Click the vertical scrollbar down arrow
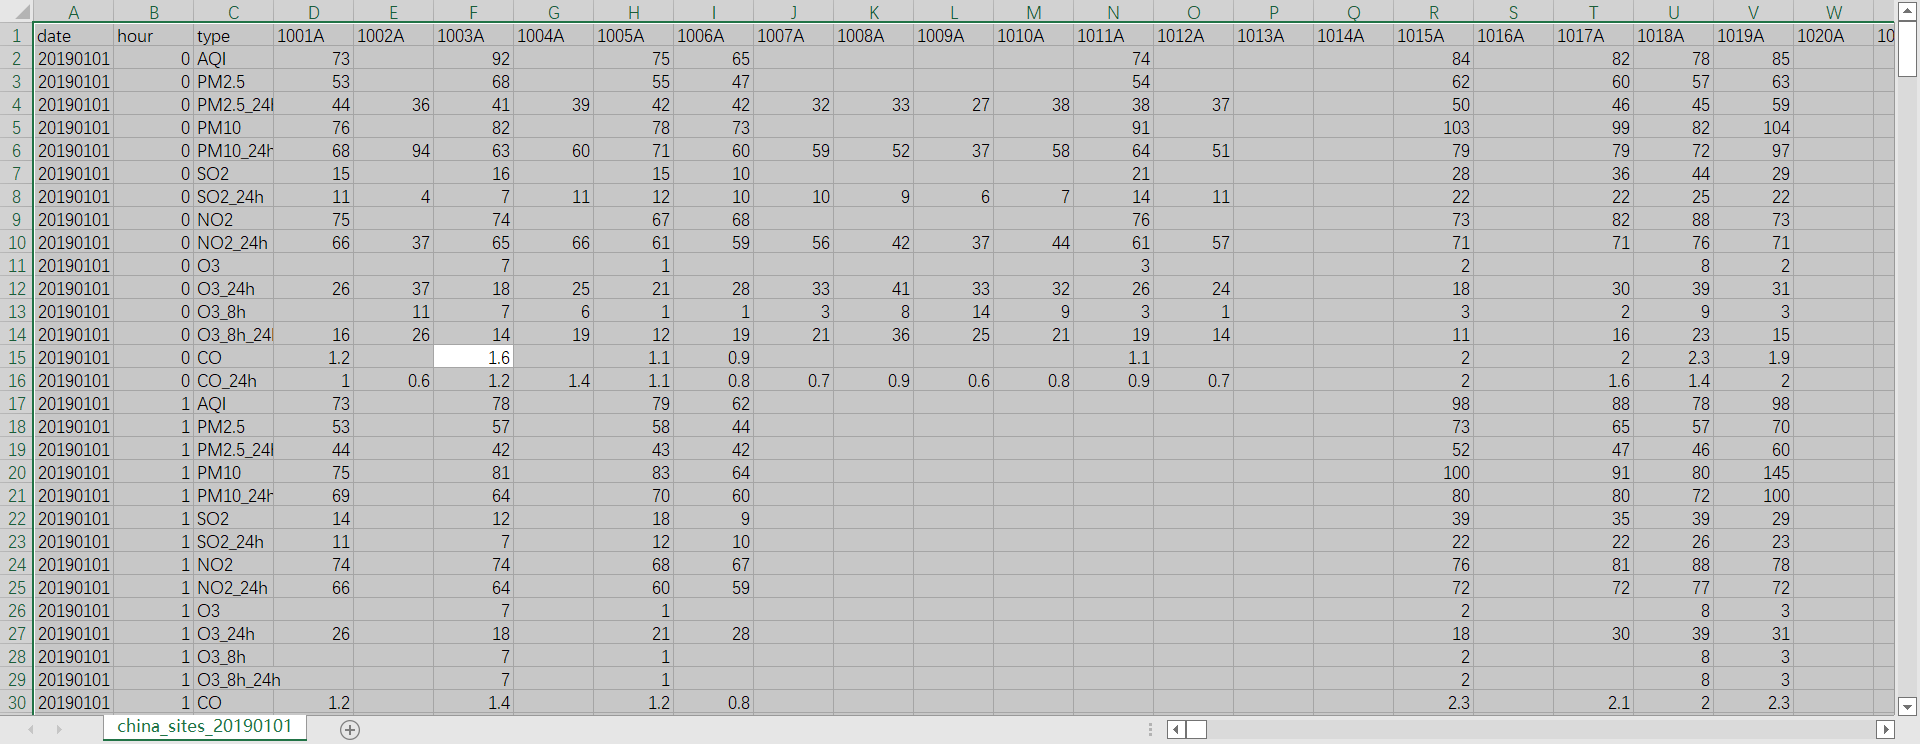1920x744 pixels. click(1907, 706)
